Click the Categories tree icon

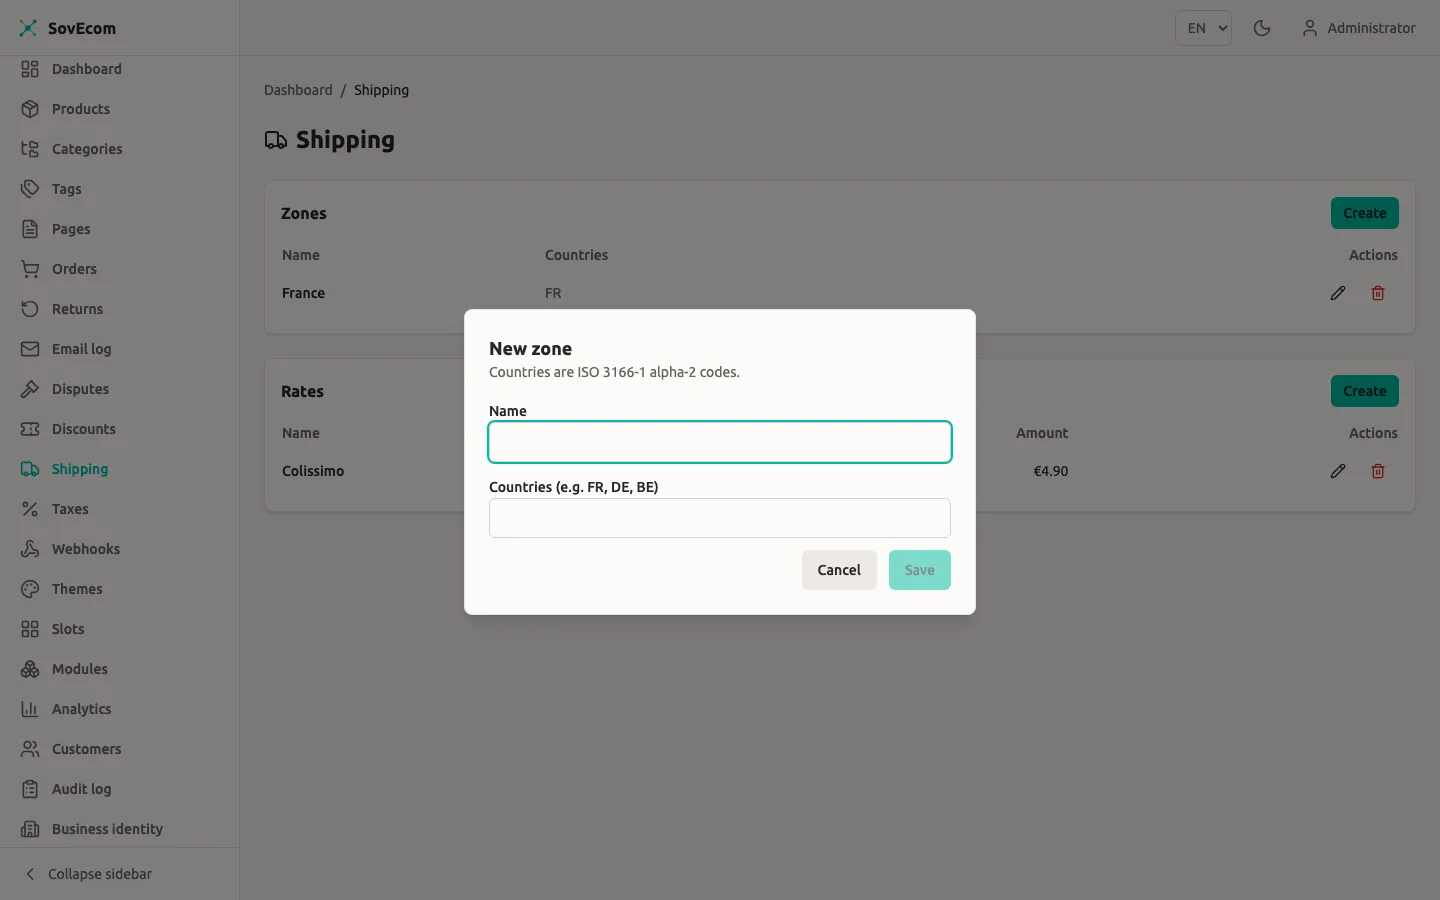pyautogui.click(x=30, y=149)
